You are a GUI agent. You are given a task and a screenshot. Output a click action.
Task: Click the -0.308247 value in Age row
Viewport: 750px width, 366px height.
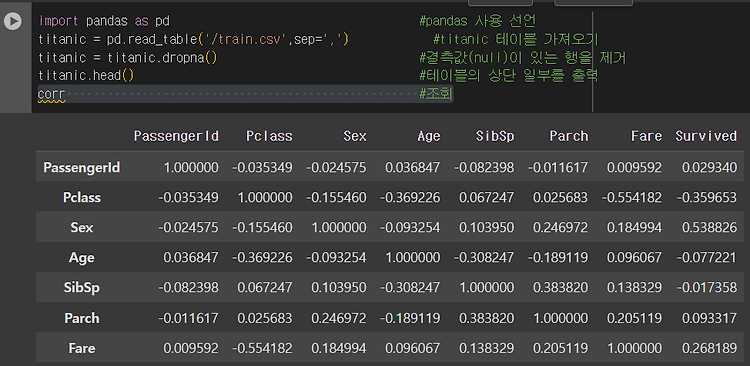click(x=484, y=257)
